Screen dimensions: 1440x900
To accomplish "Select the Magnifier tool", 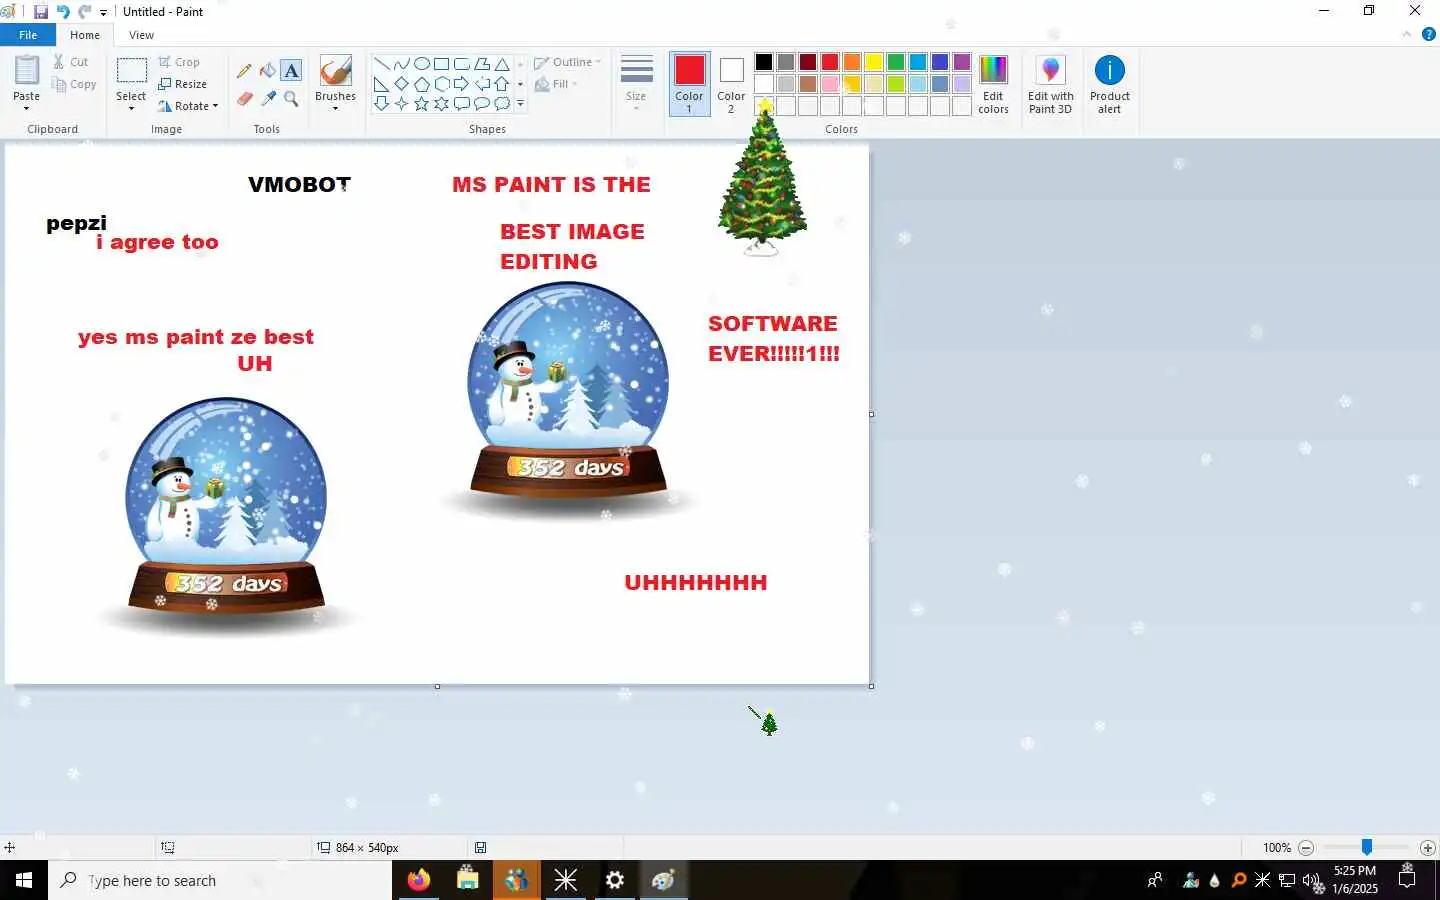I will click(291, 98).
